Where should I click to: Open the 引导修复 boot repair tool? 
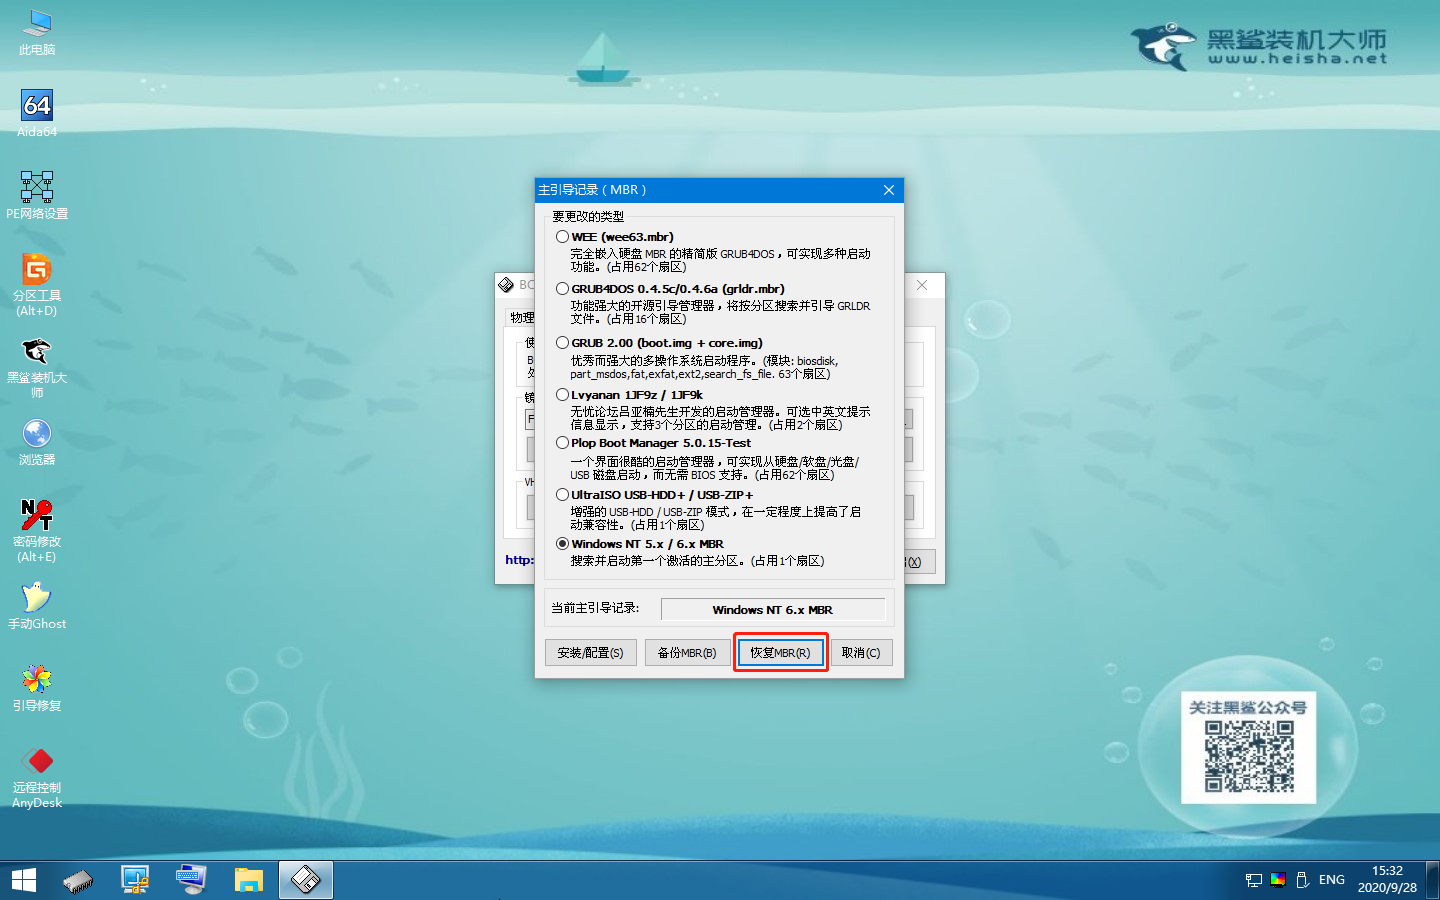coord(36,680)
